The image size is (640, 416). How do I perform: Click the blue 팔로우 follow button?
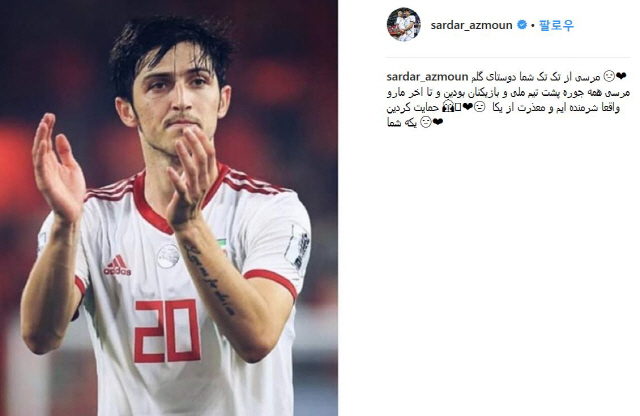point(556,25)
